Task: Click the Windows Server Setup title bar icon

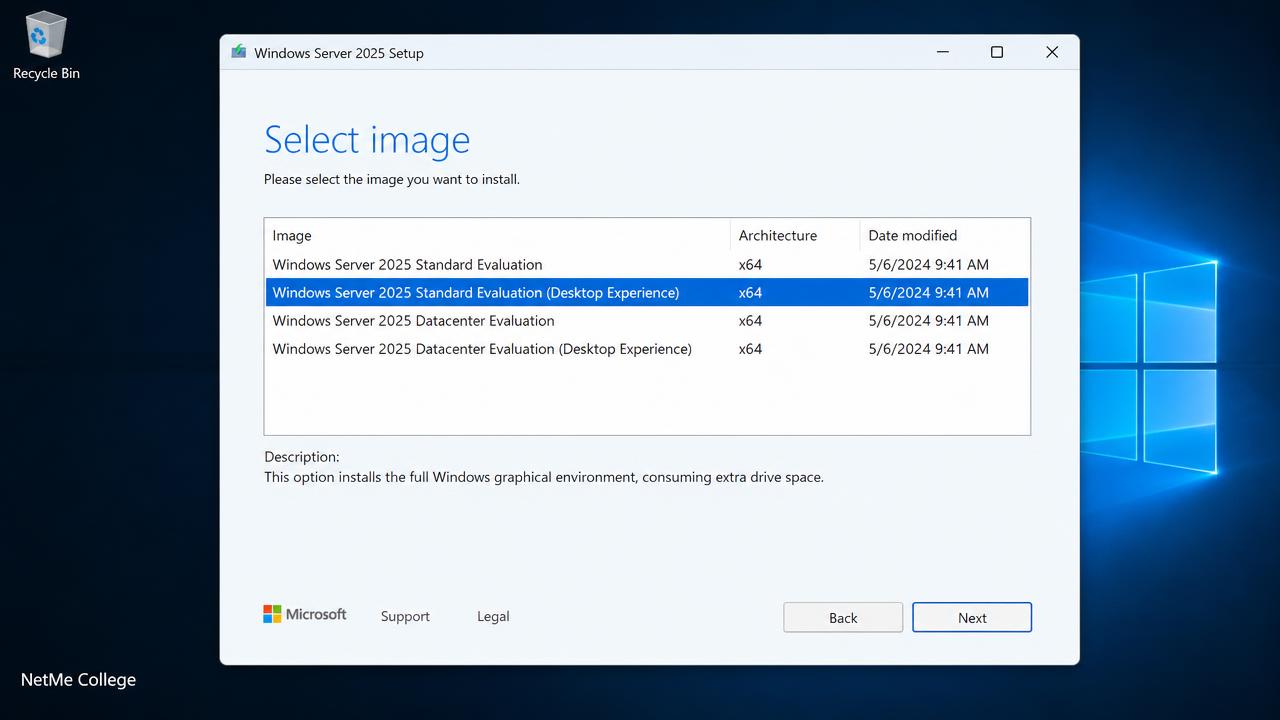Action: 238,52
